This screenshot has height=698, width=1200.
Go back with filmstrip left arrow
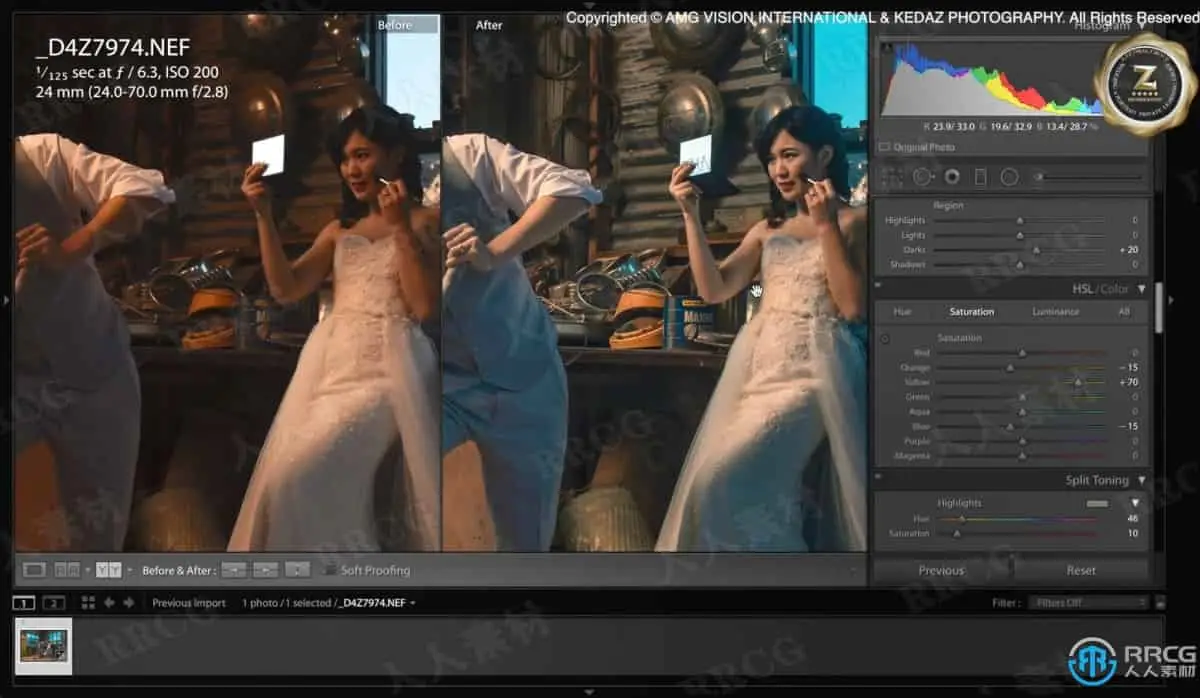click(109, 603)
